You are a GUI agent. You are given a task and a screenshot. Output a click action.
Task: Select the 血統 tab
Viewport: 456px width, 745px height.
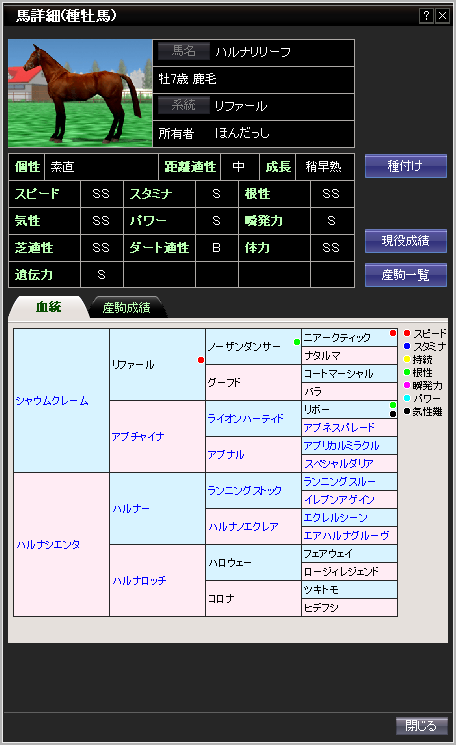pos(48,307)
